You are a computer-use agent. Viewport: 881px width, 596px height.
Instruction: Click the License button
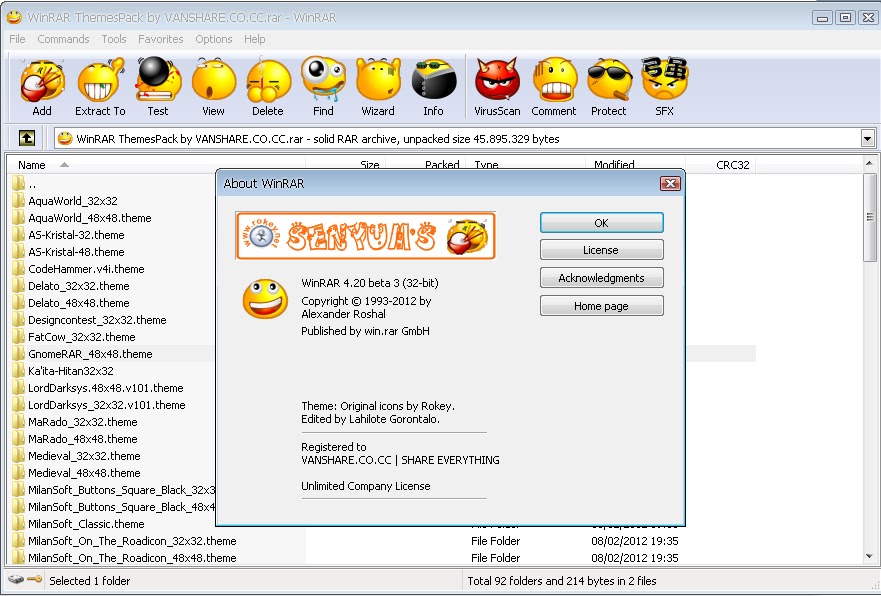(602, 250)
